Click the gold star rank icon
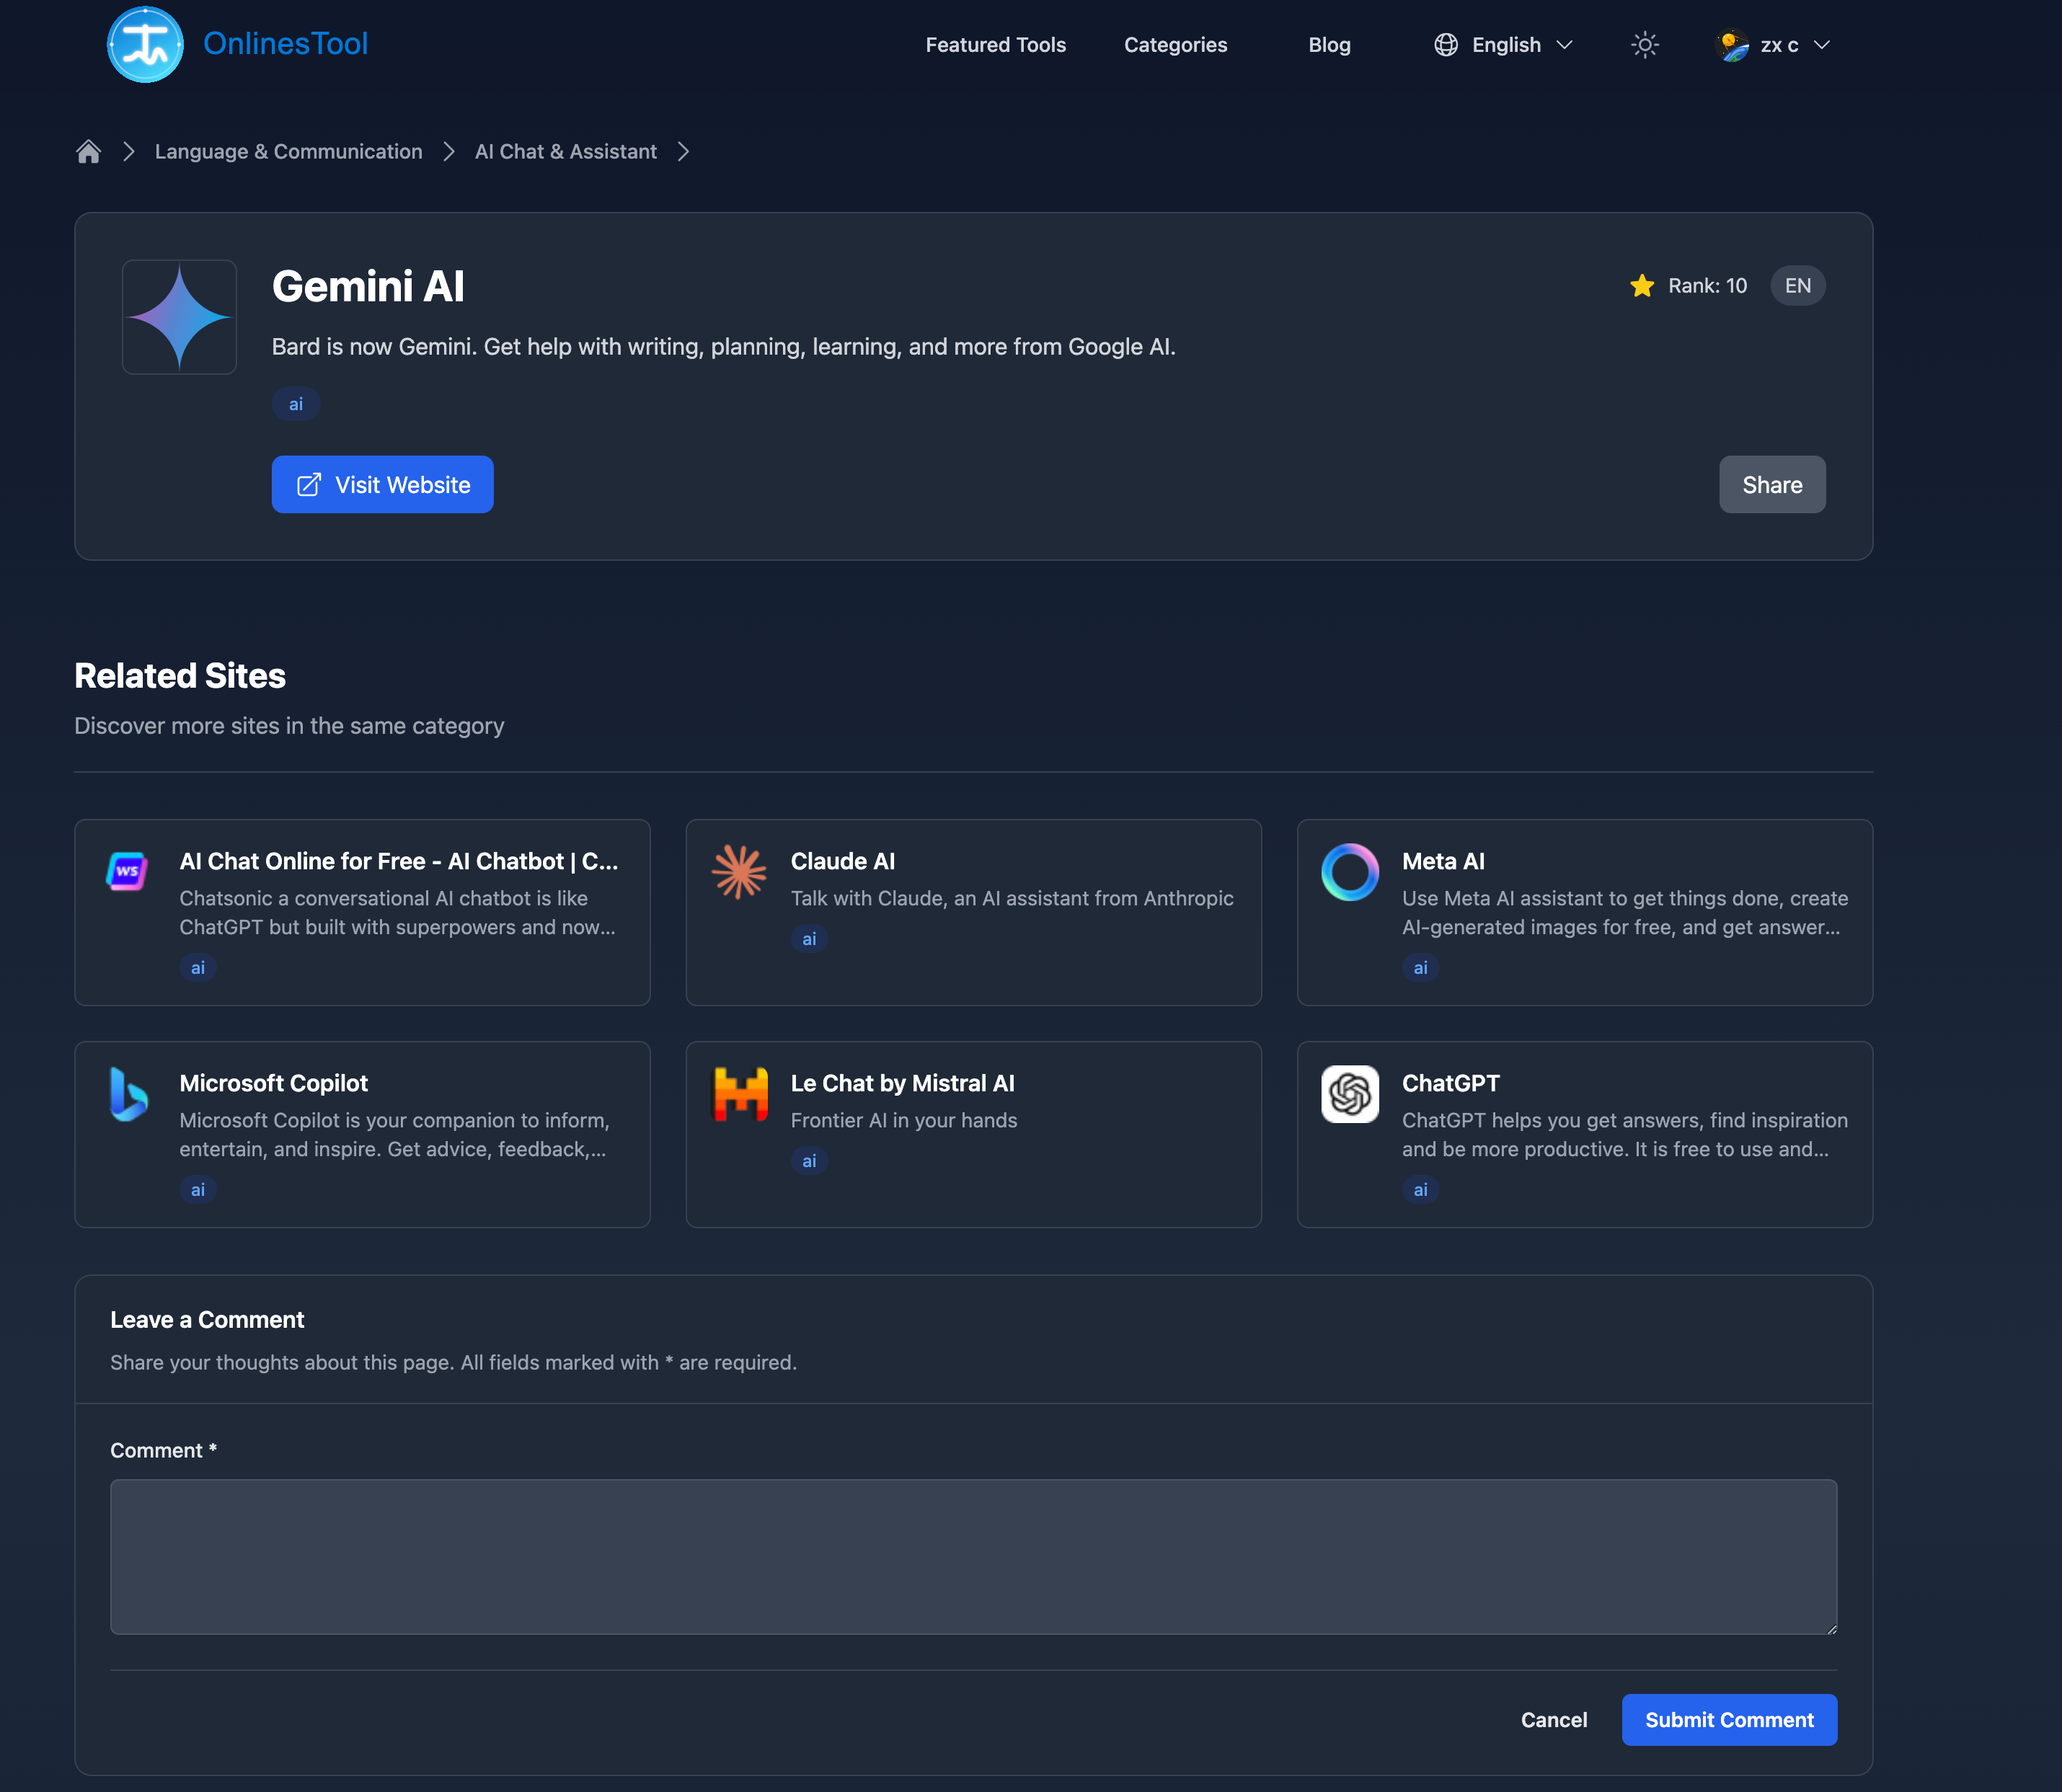The height and width of the screenshot is (1792, 2062). click(x=1641, y=286)
